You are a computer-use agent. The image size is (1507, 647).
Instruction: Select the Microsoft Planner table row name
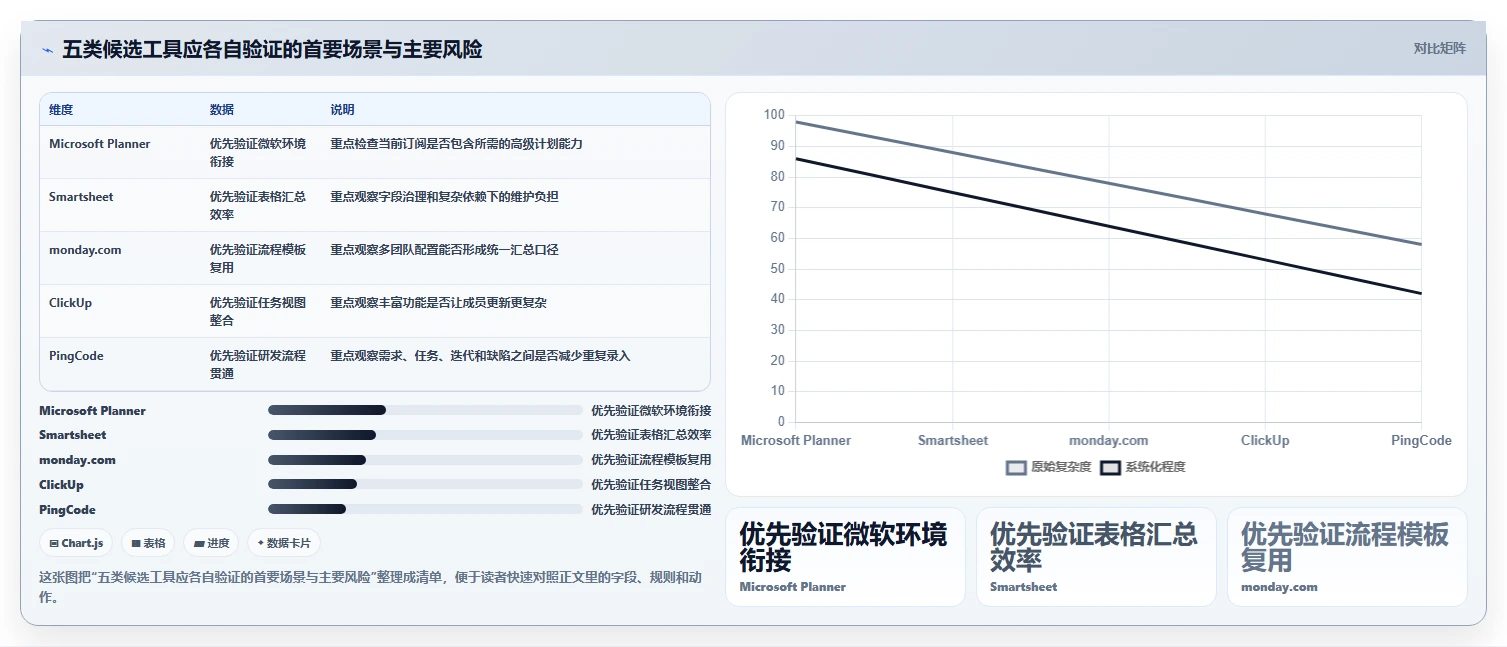coord(100,144)
